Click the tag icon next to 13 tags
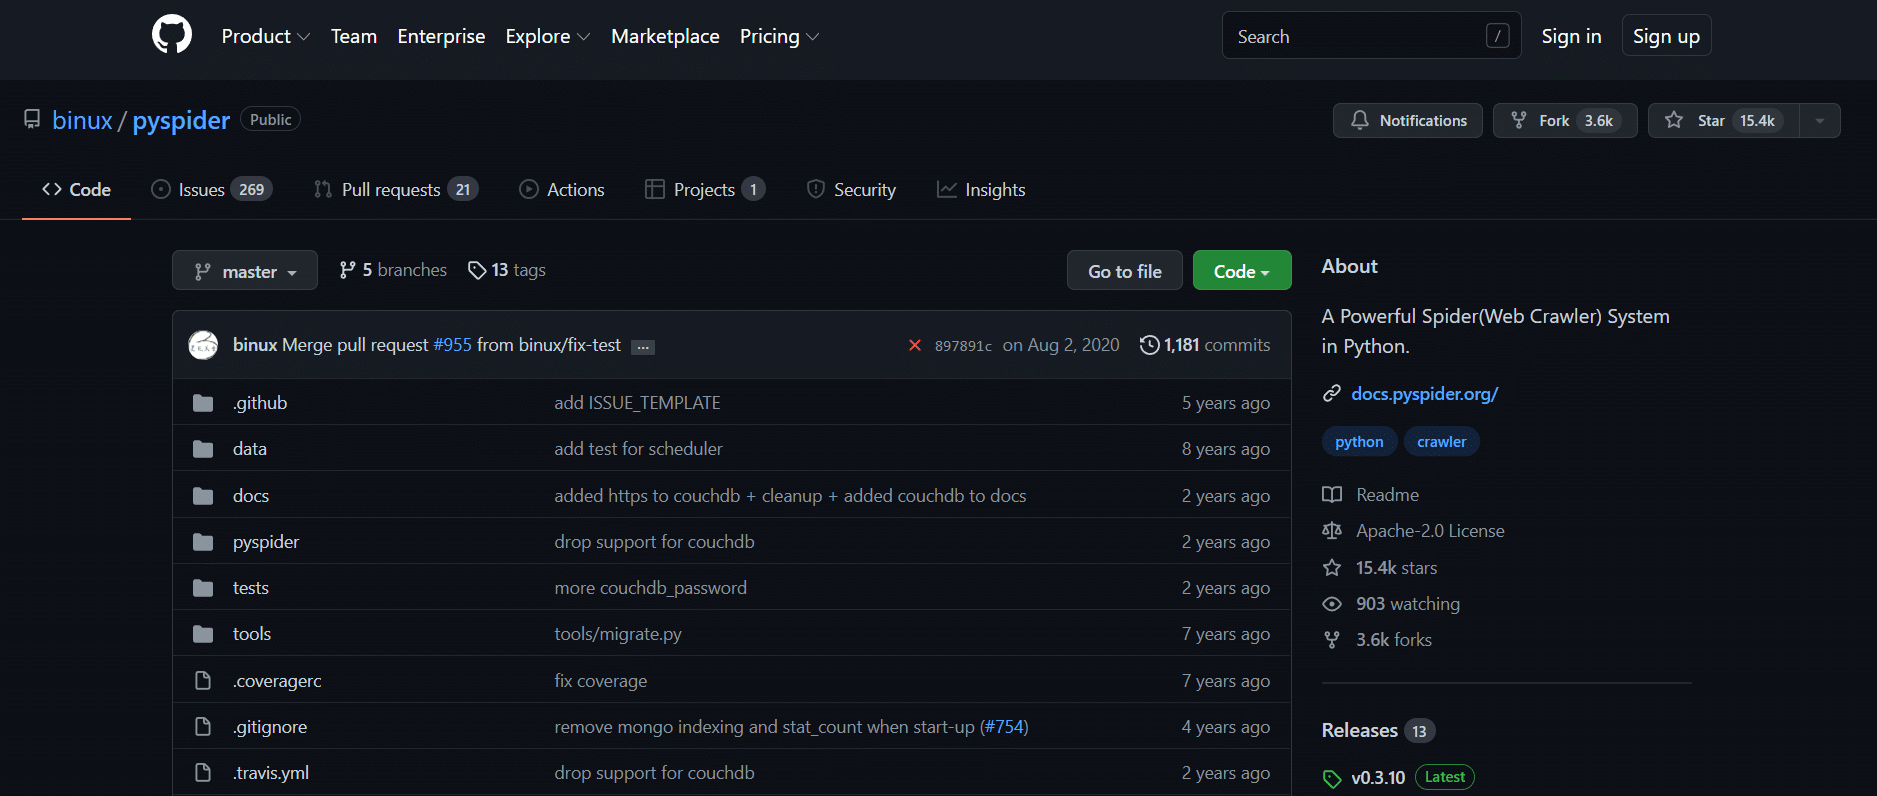Viewport: 1877px width, 796px height. click(x=477, y=270)
